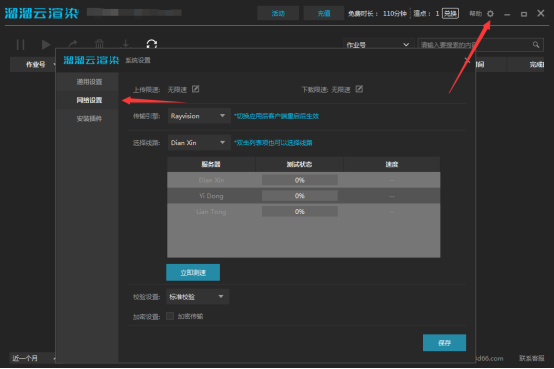
Task: Click the blue double-click line selection hint
Action: pos(273,143)
